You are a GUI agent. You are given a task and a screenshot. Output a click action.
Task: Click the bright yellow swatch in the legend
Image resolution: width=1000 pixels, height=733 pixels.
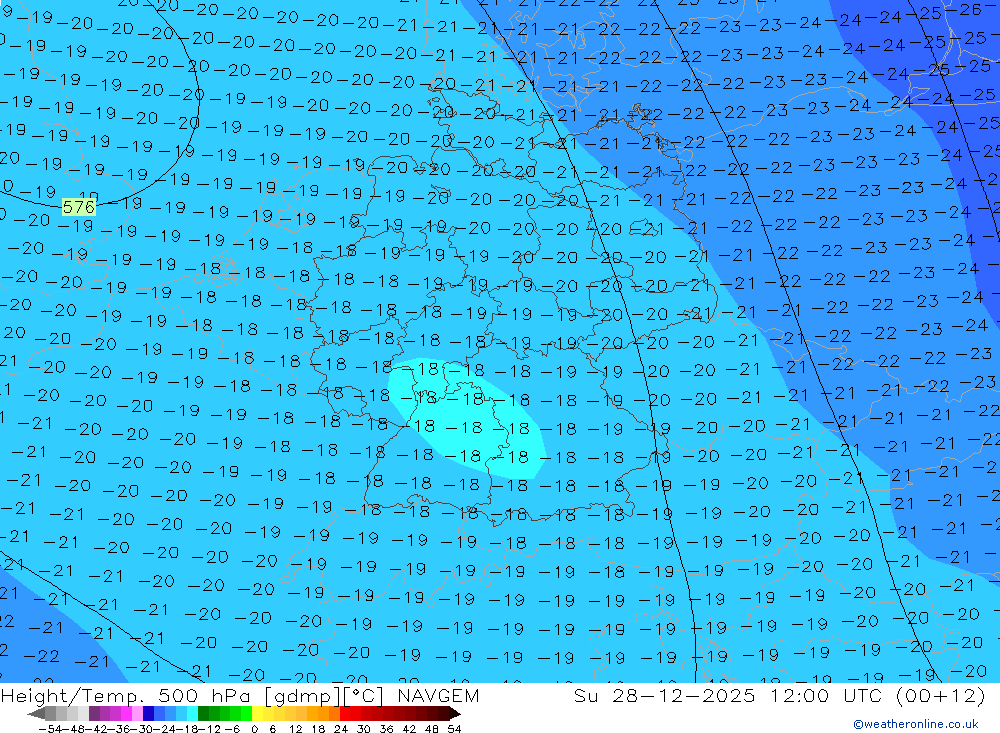coord(258,714)
